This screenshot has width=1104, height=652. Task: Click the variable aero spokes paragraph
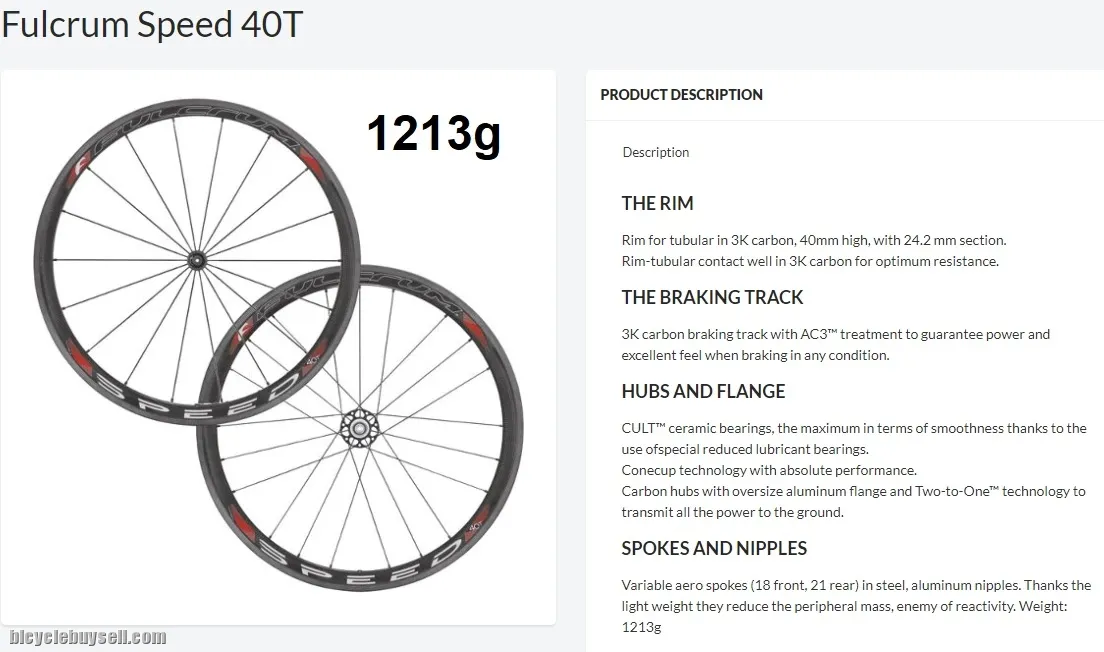855,606
